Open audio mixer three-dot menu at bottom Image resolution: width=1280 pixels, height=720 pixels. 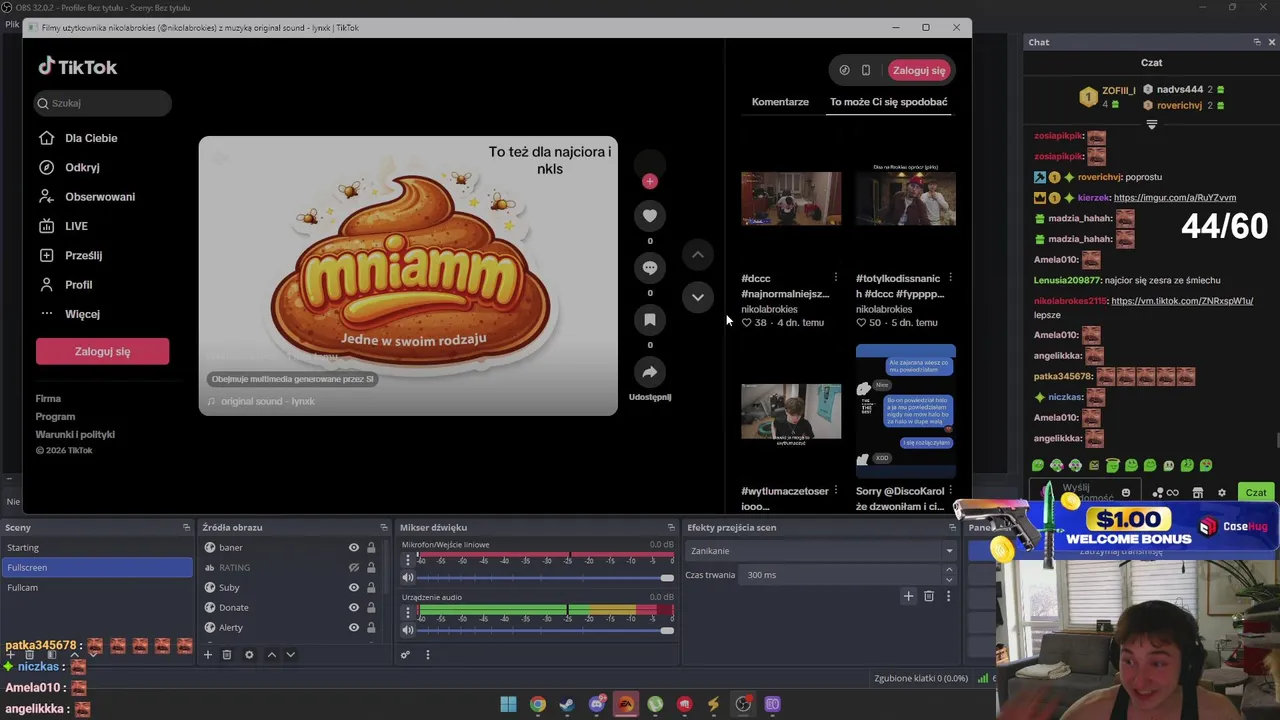(428, 655)
